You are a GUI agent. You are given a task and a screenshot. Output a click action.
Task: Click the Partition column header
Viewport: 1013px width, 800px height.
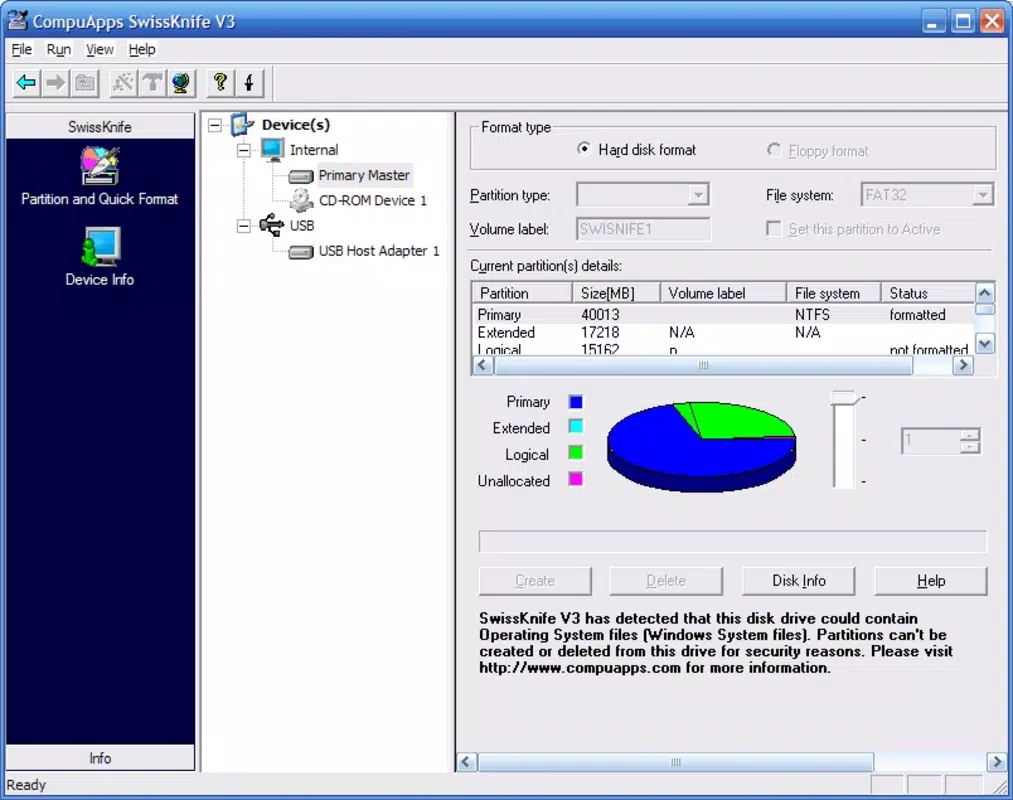tap(522, 293)
